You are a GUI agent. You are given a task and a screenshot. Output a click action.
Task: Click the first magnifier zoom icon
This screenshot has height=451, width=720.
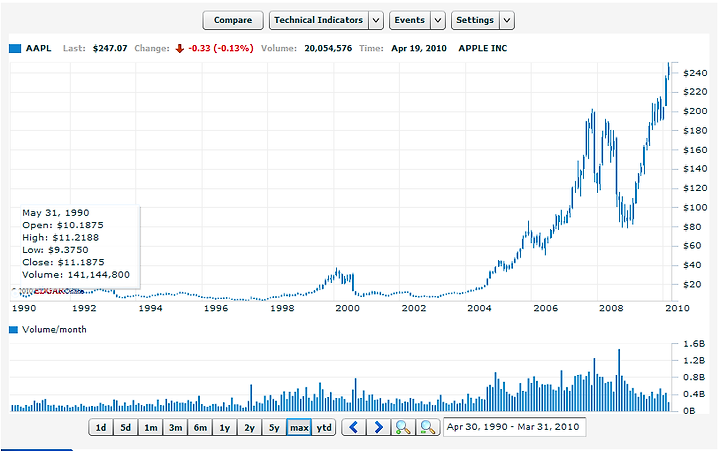pyautogui.click(x=403, y=428)
